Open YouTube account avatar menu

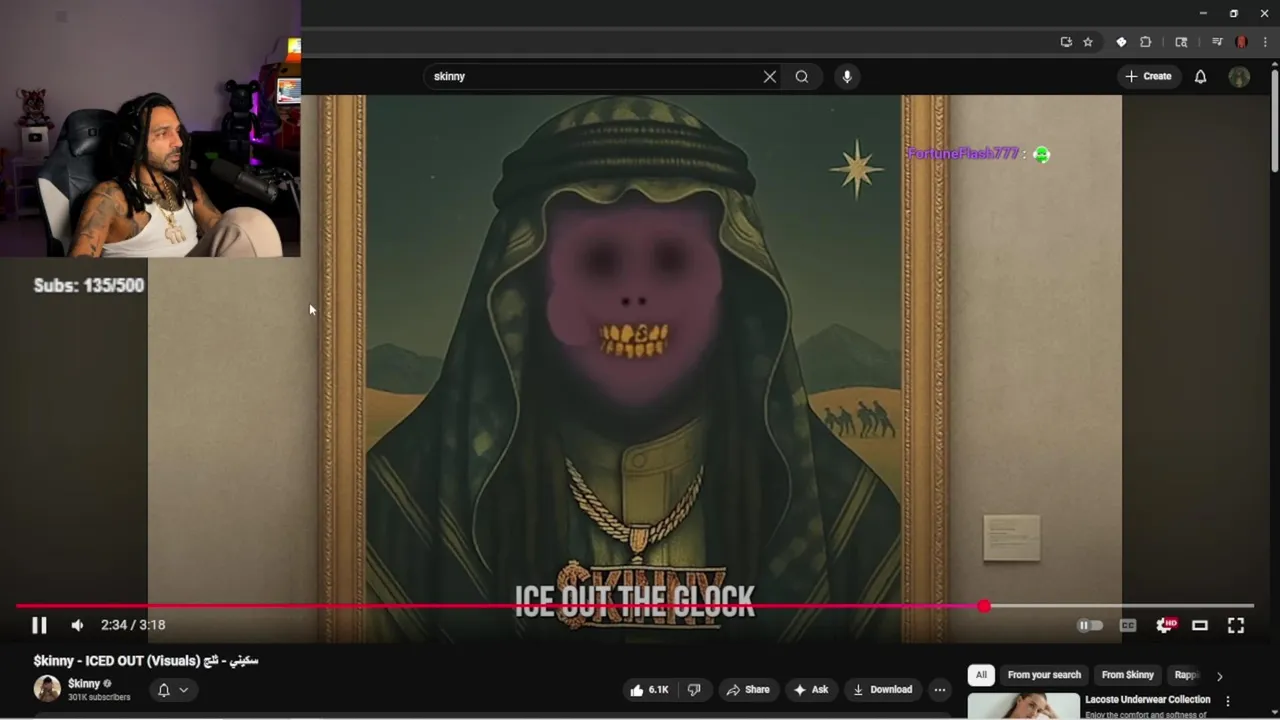click(x=1239, y=76)
